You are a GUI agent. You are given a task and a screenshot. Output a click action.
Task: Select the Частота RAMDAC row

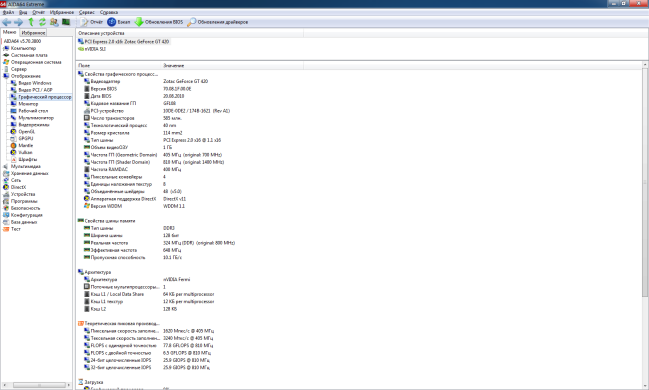coord(132,169)
